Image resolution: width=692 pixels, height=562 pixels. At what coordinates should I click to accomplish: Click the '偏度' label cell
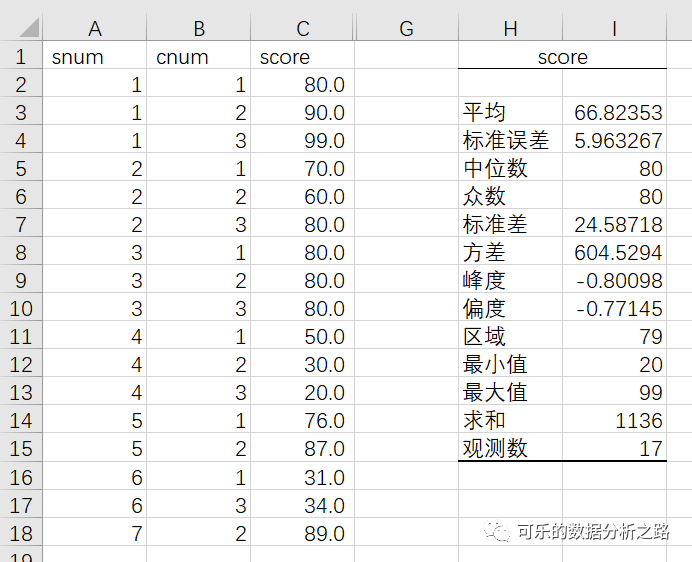click(x=510, y=308)
